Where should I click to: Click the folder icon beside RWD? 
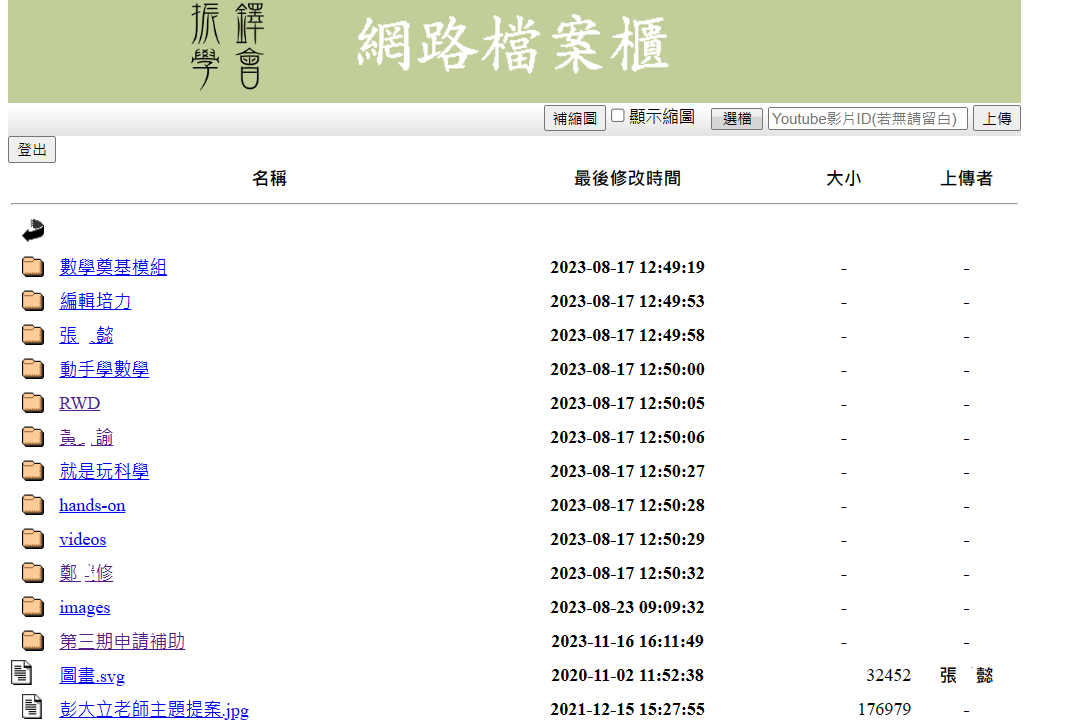(33, 403)
